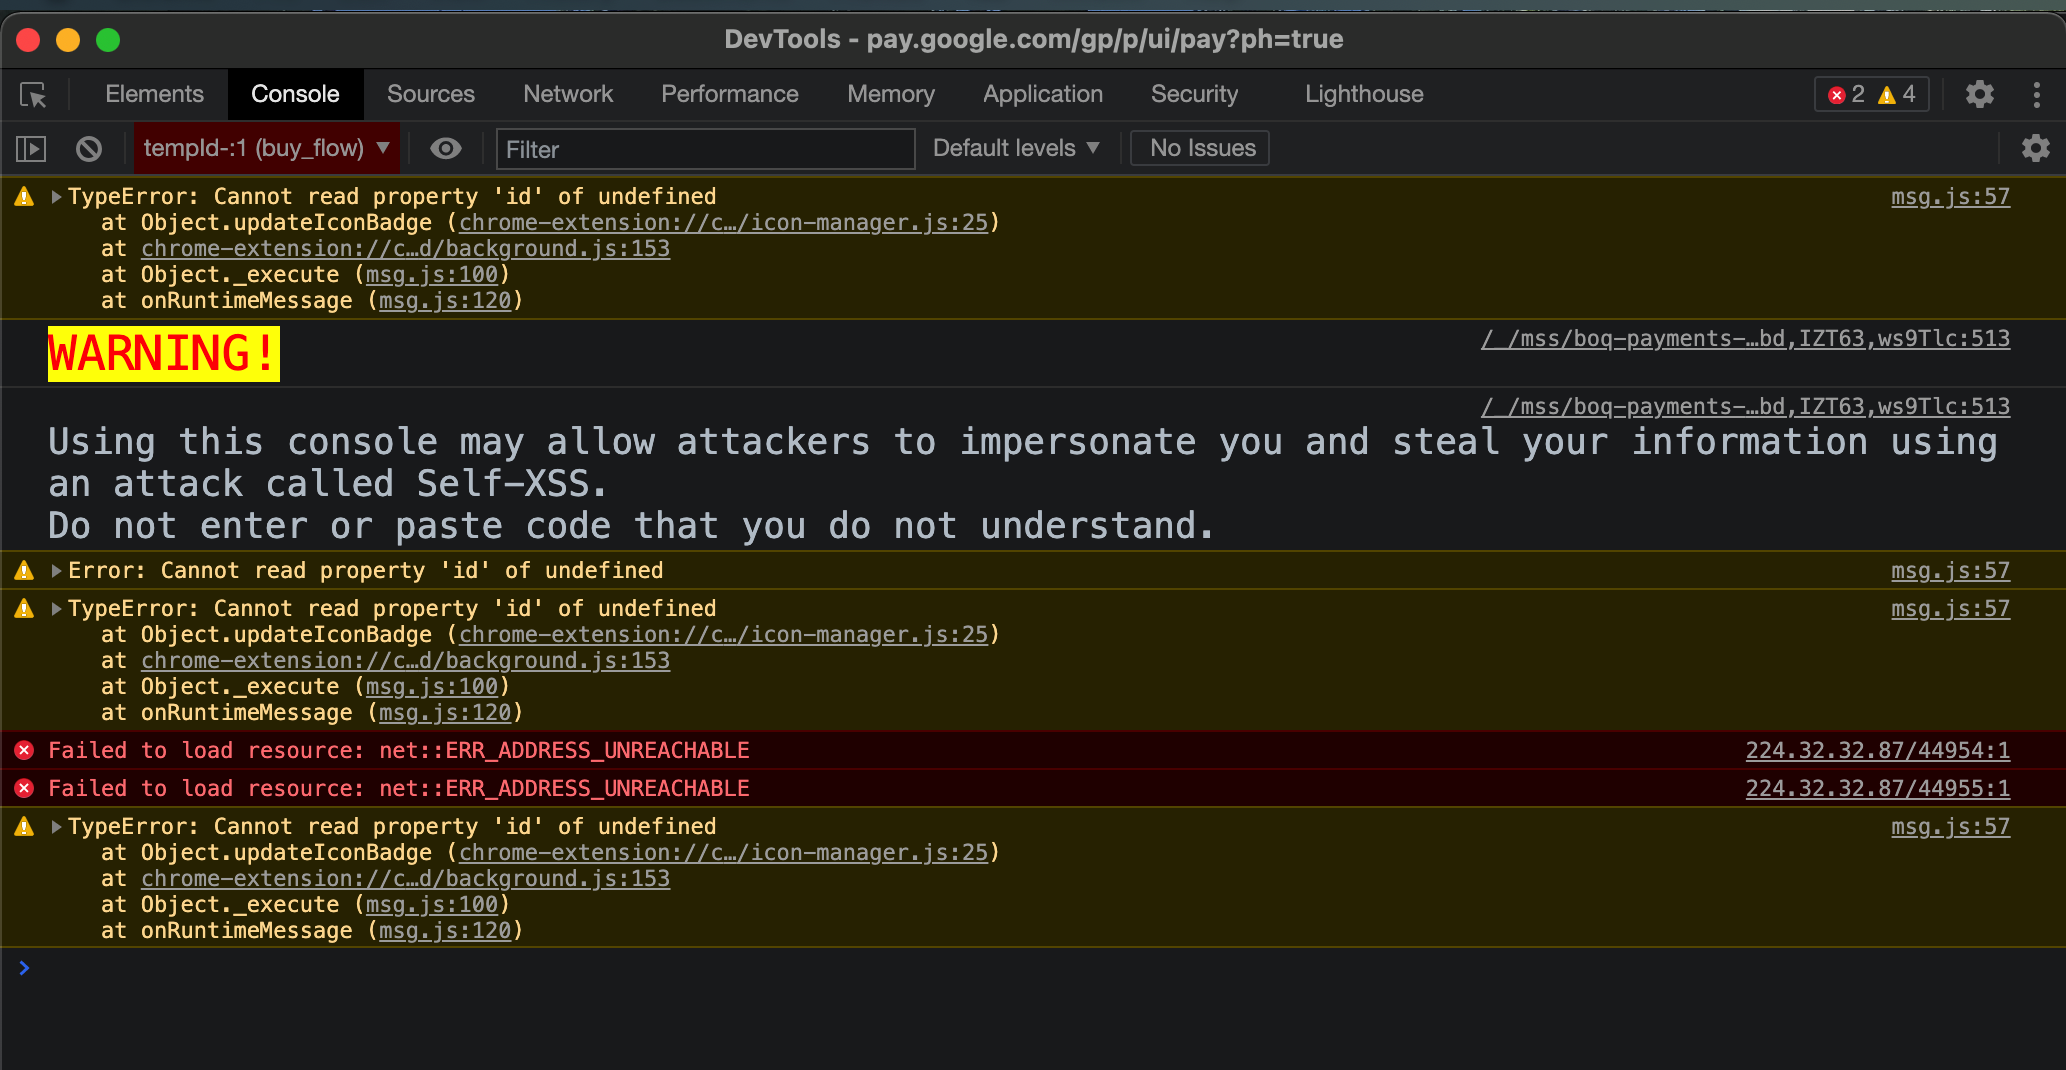Focus the console Filter input field

pos(705,149)
